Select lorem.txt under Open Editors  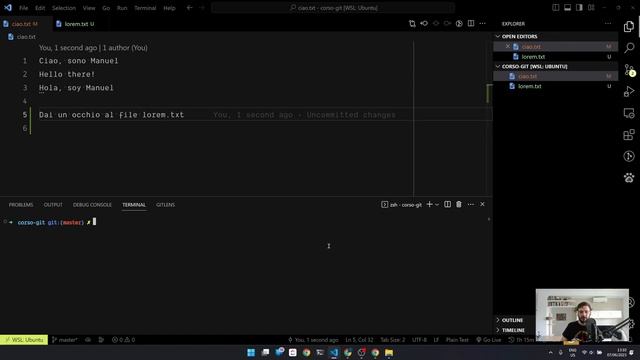tap(556, 57)
